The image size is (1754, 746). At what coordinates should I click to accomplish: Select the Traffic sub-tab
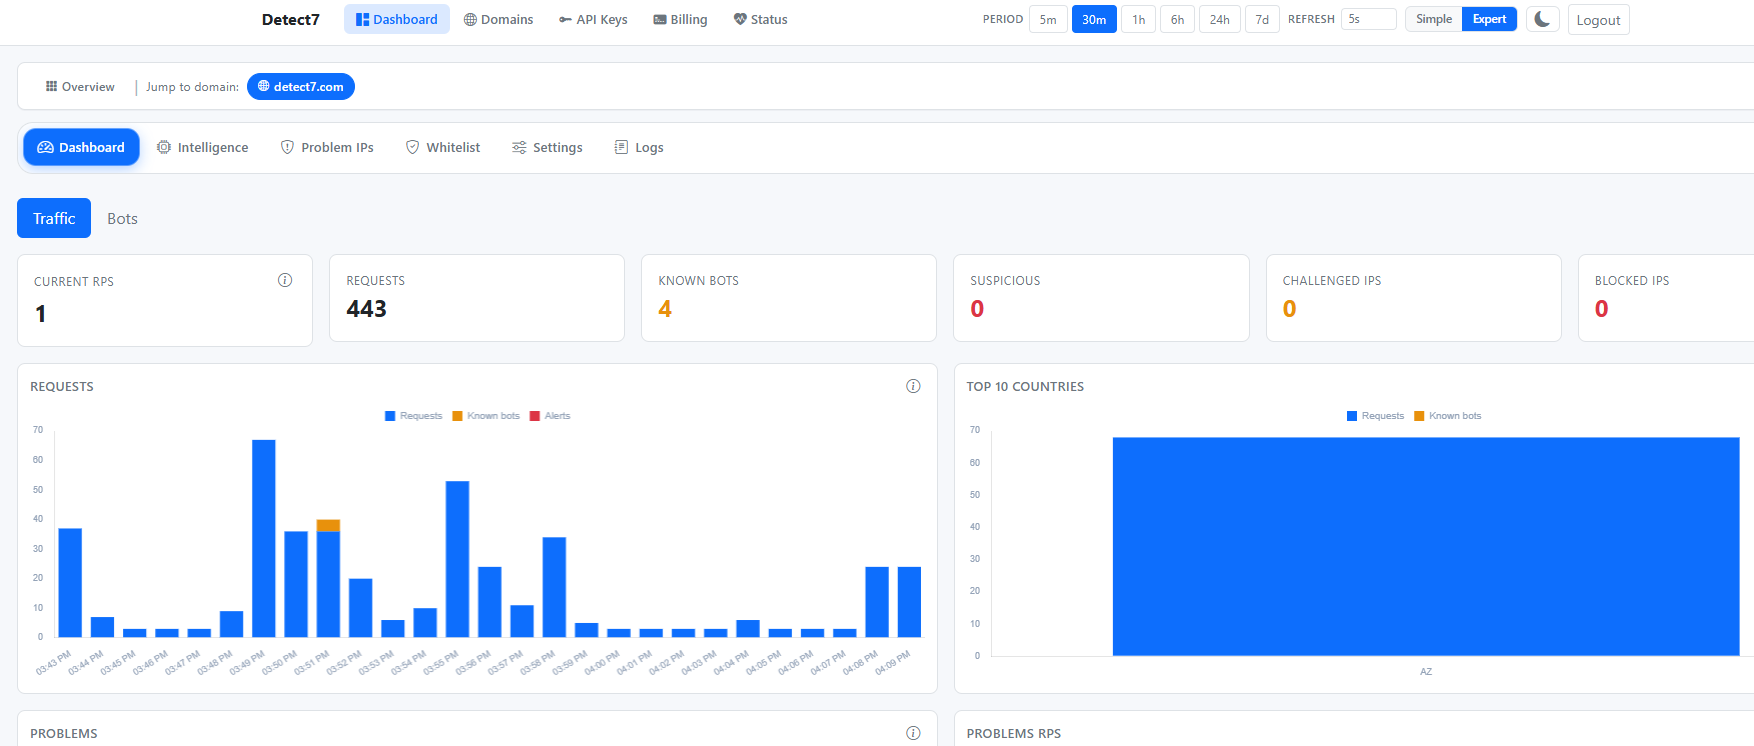54,218
